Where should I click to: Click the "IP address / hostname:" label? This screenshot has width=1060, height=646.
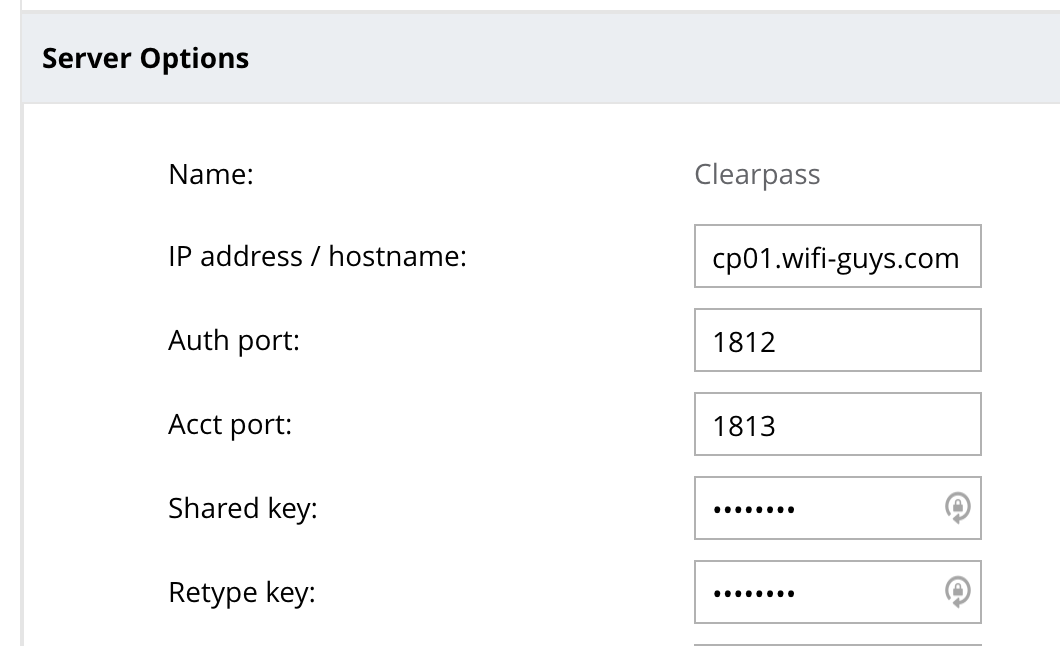(x=317, y=257)
